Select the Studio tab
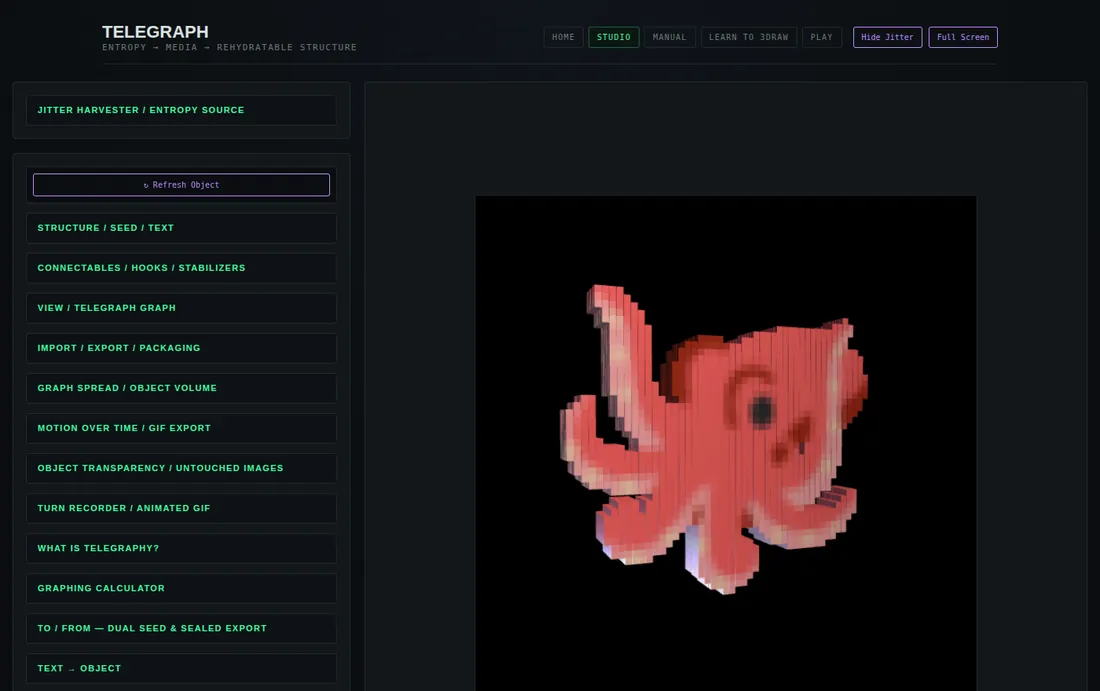Viewport: 1100px width, 691px height. click(x=614, y=37)
